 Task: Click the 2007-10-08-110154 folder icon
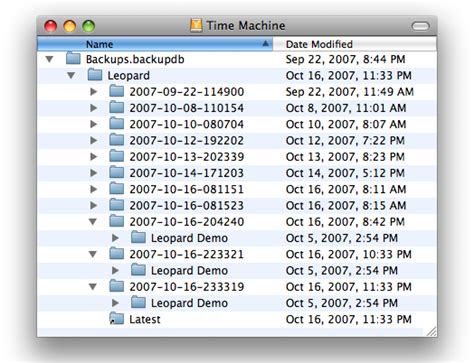(117, 107)
